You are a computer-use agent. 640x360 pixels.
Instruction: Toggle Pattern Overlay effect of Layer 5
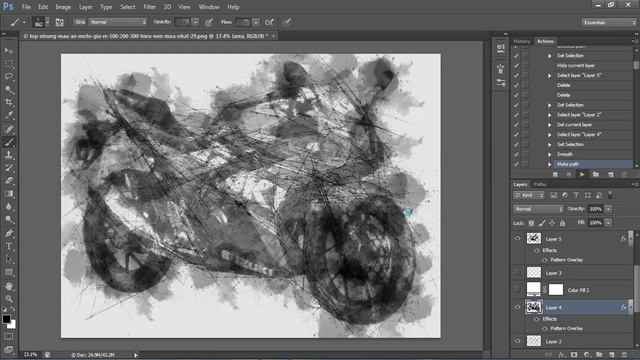point(545,260)
